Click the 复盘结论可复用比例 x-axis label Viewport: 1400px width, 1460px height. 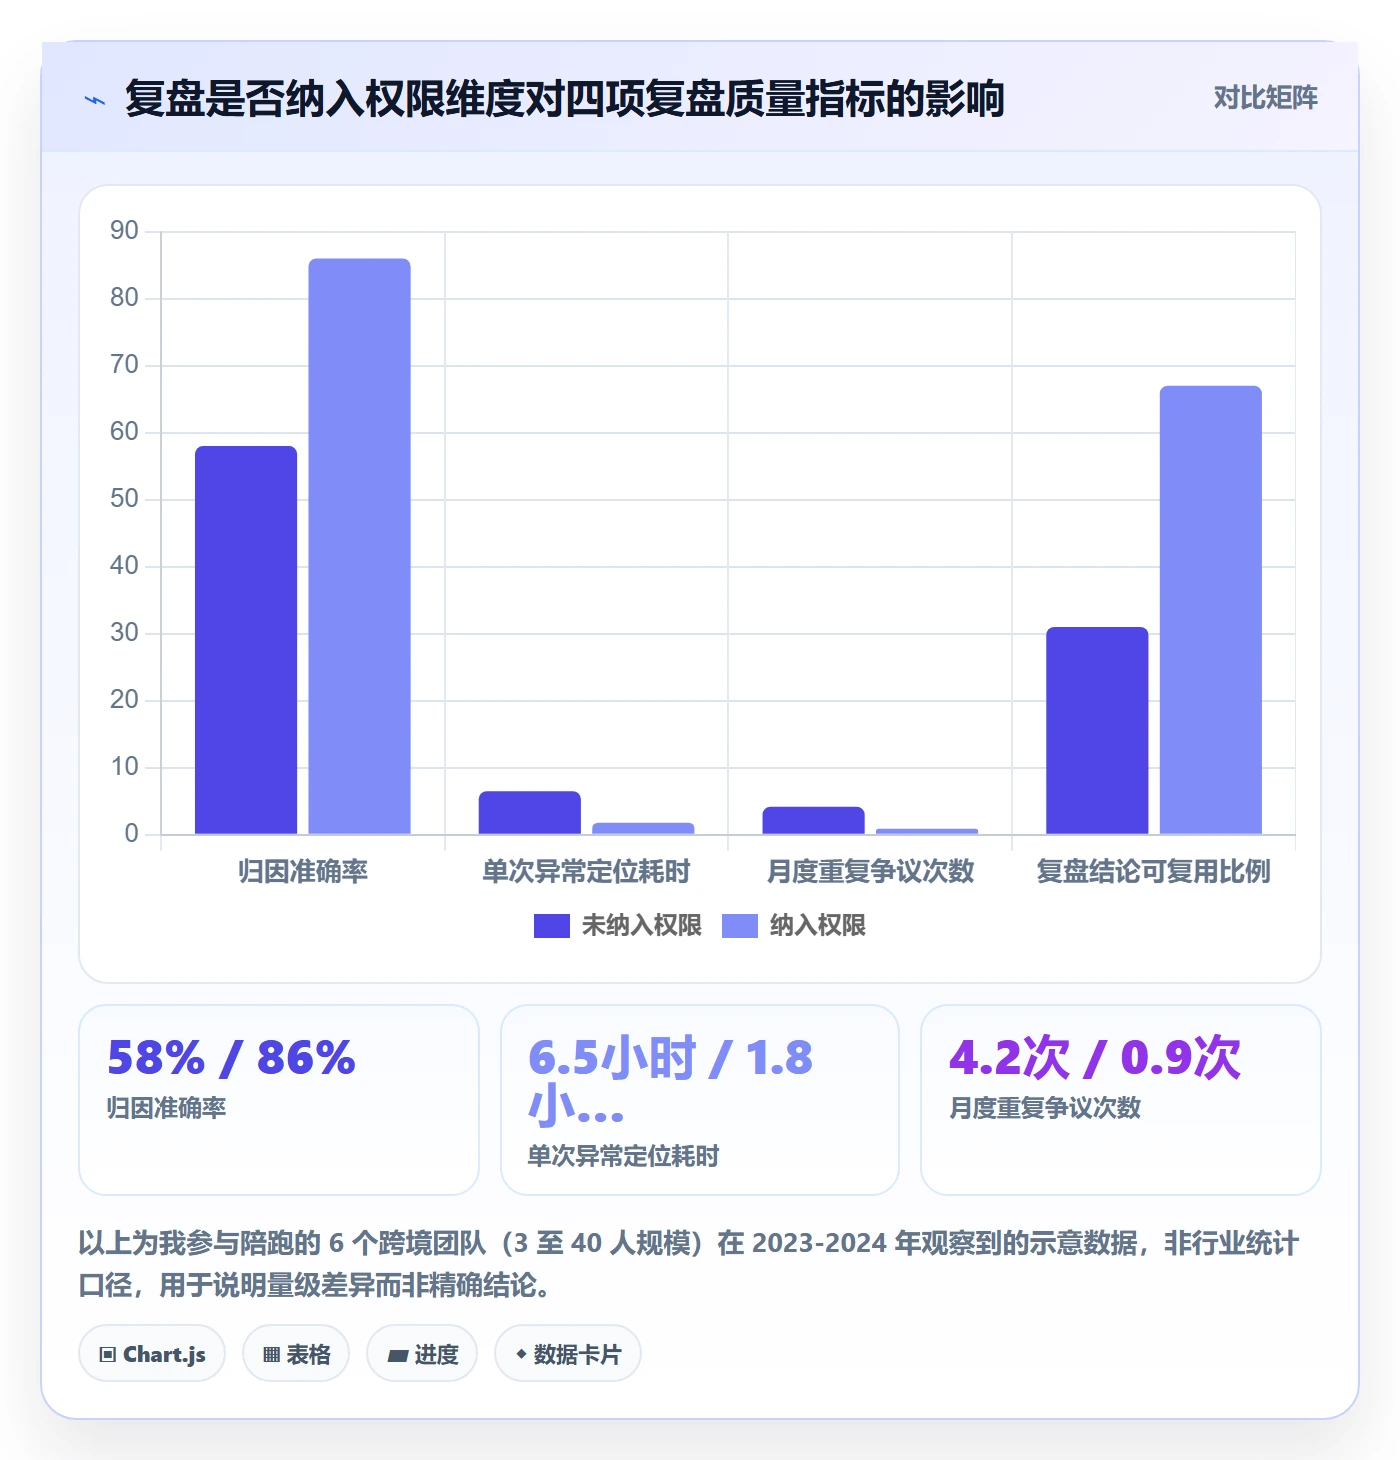pyautogui.click(x=1154, y=872)
